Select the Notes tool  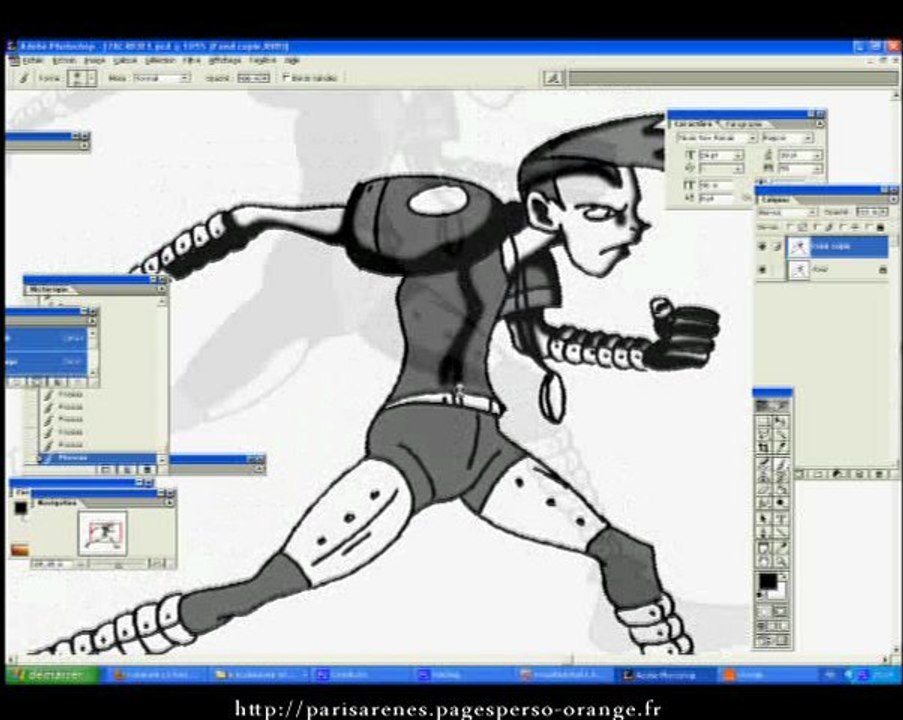coord(764,548)
